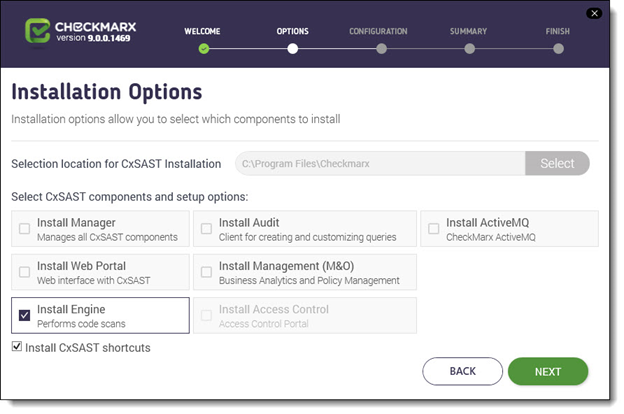Viewport: 624px width, 414px height.
Task: Click the green Welcome step checkmark
Action: coord(204,48)
